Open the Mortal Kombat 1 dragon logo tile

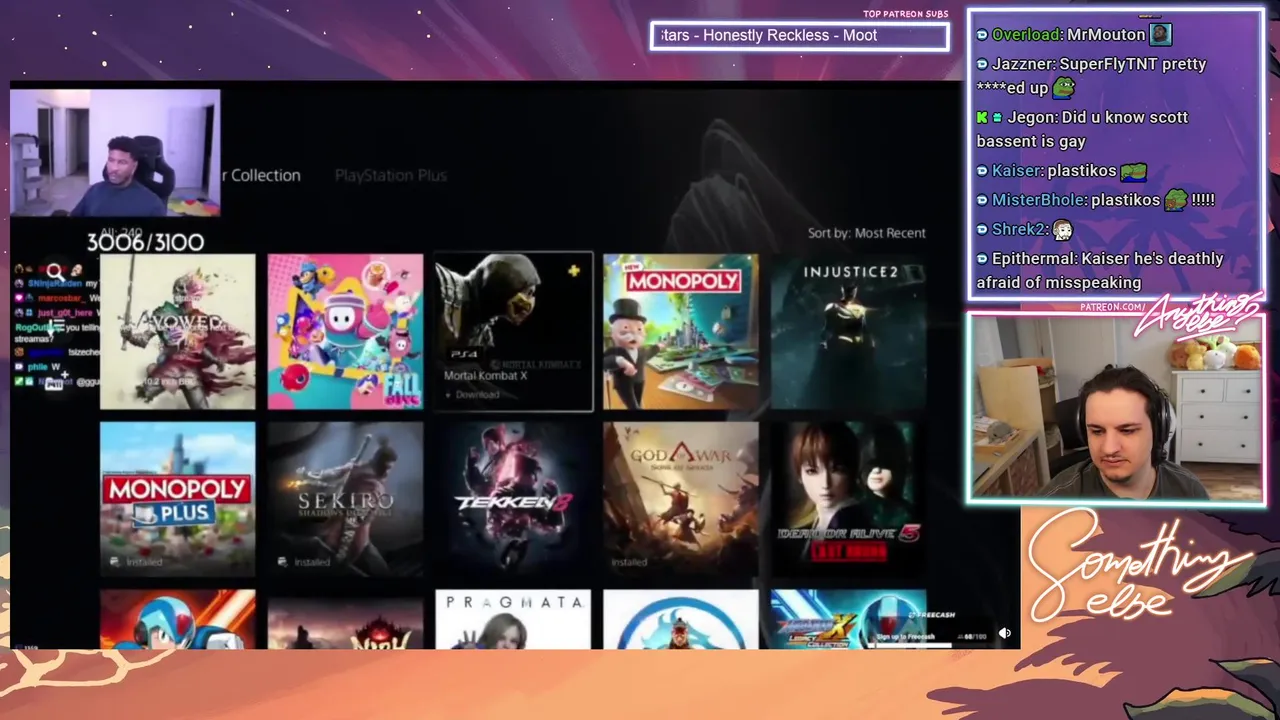click(681, 619)
